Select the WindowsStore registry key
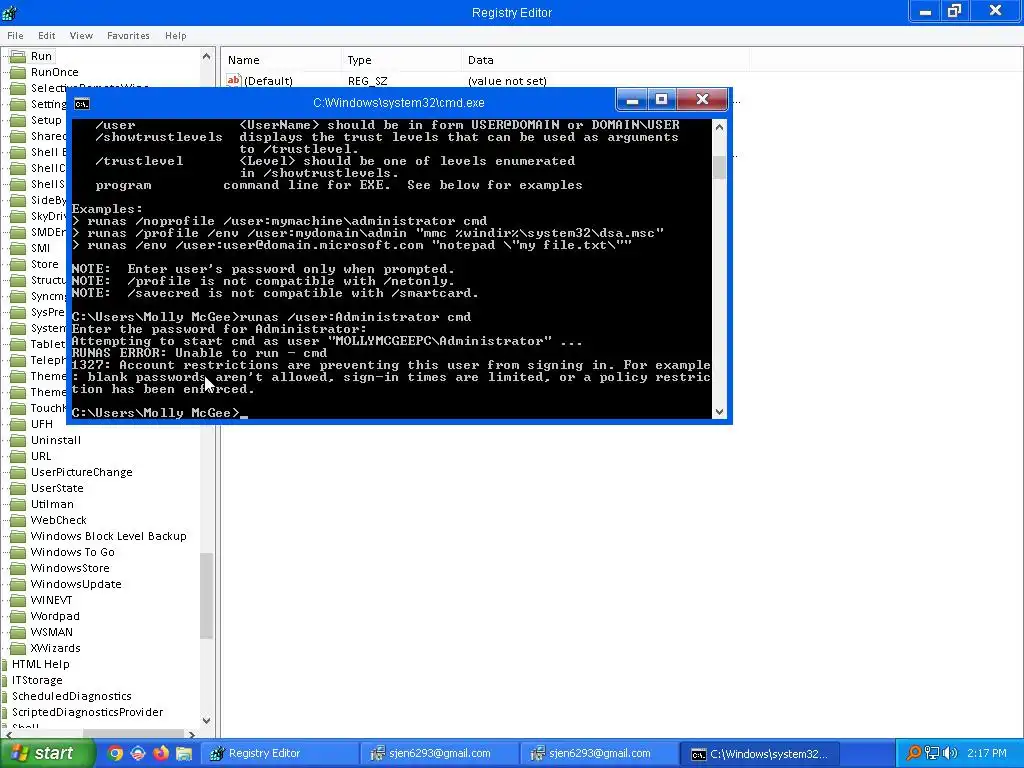This screenshot has height=768, width=1024. click(x=70, y=568)
